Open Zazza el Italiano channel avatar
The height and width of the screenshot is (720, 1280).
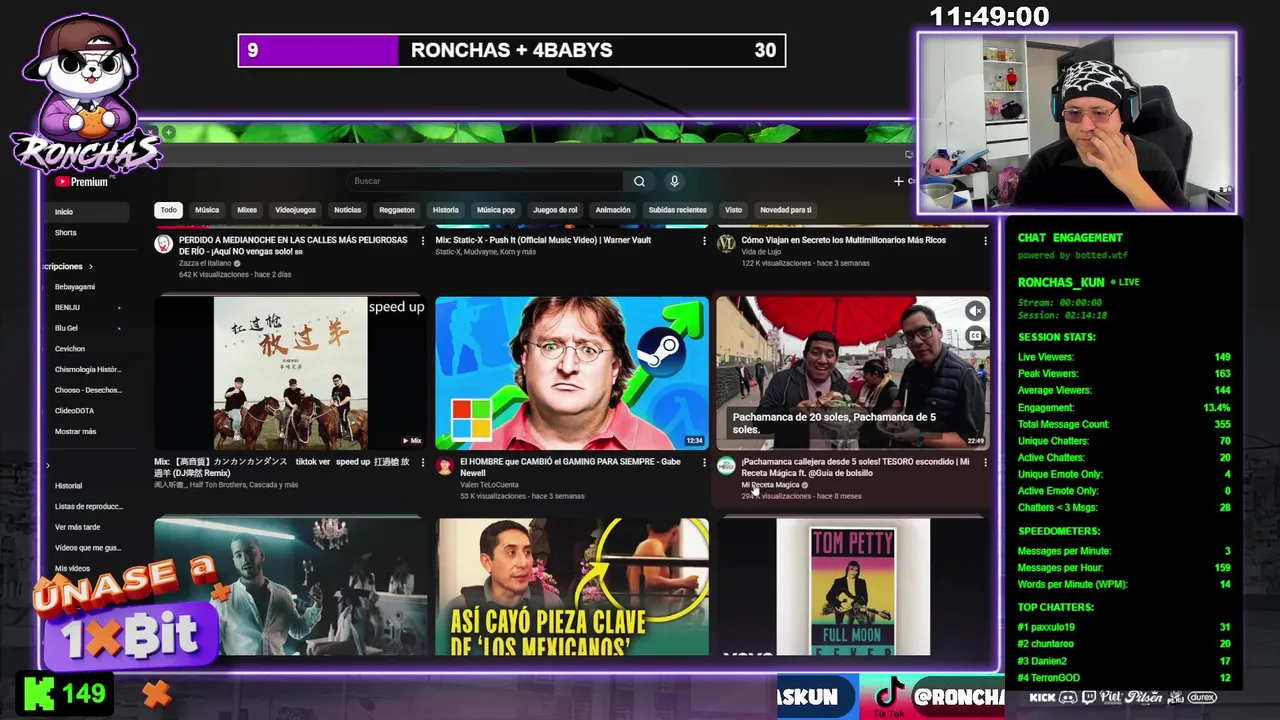point(164,244)
